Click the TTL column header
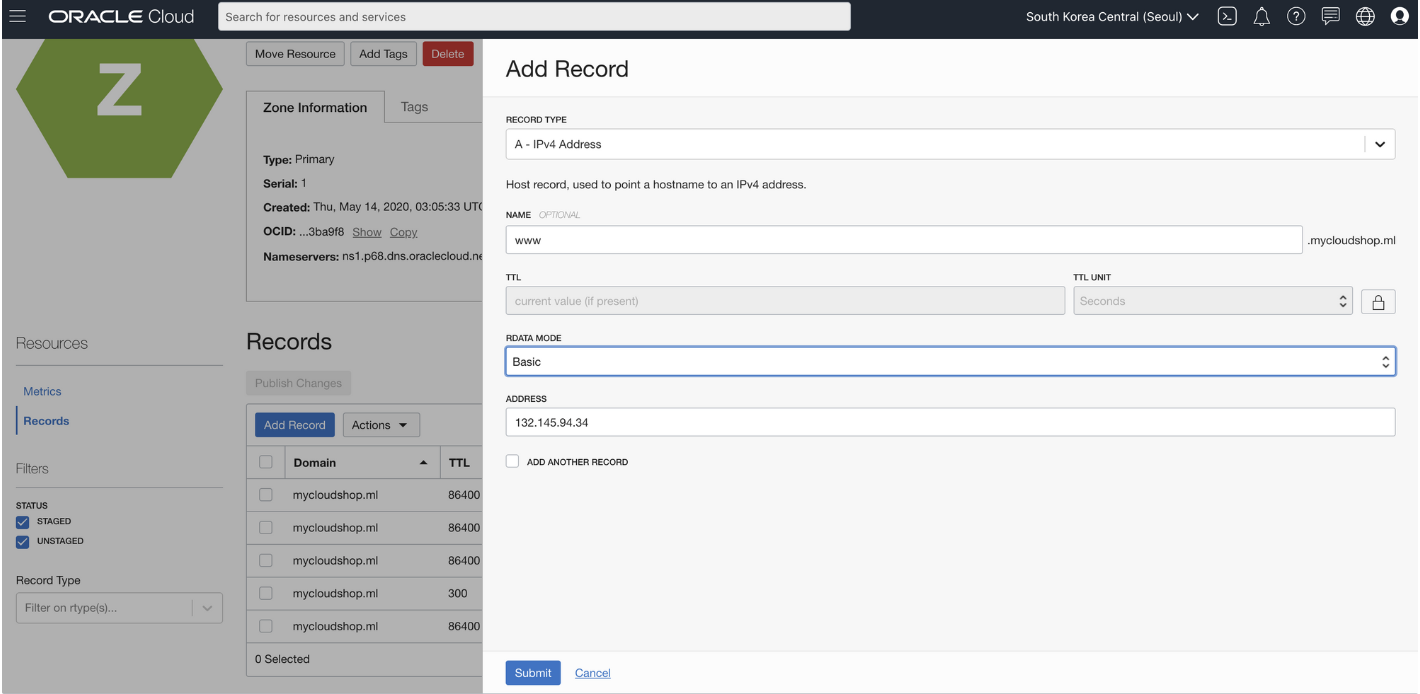This screenshot has height=694, width=1420. [x=459, y=463]
